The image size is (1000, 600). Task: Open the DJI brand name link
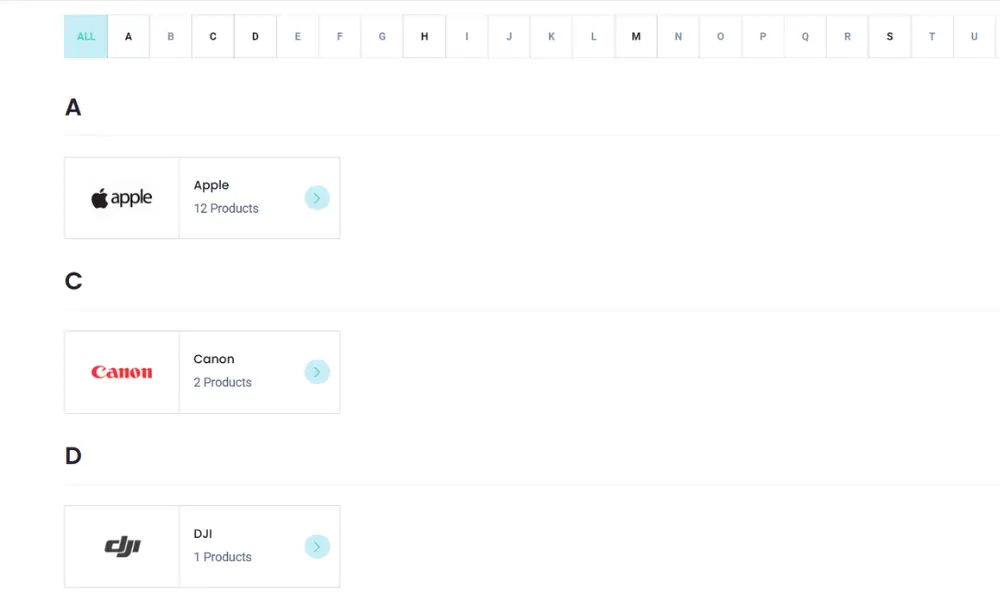[203, 534]
